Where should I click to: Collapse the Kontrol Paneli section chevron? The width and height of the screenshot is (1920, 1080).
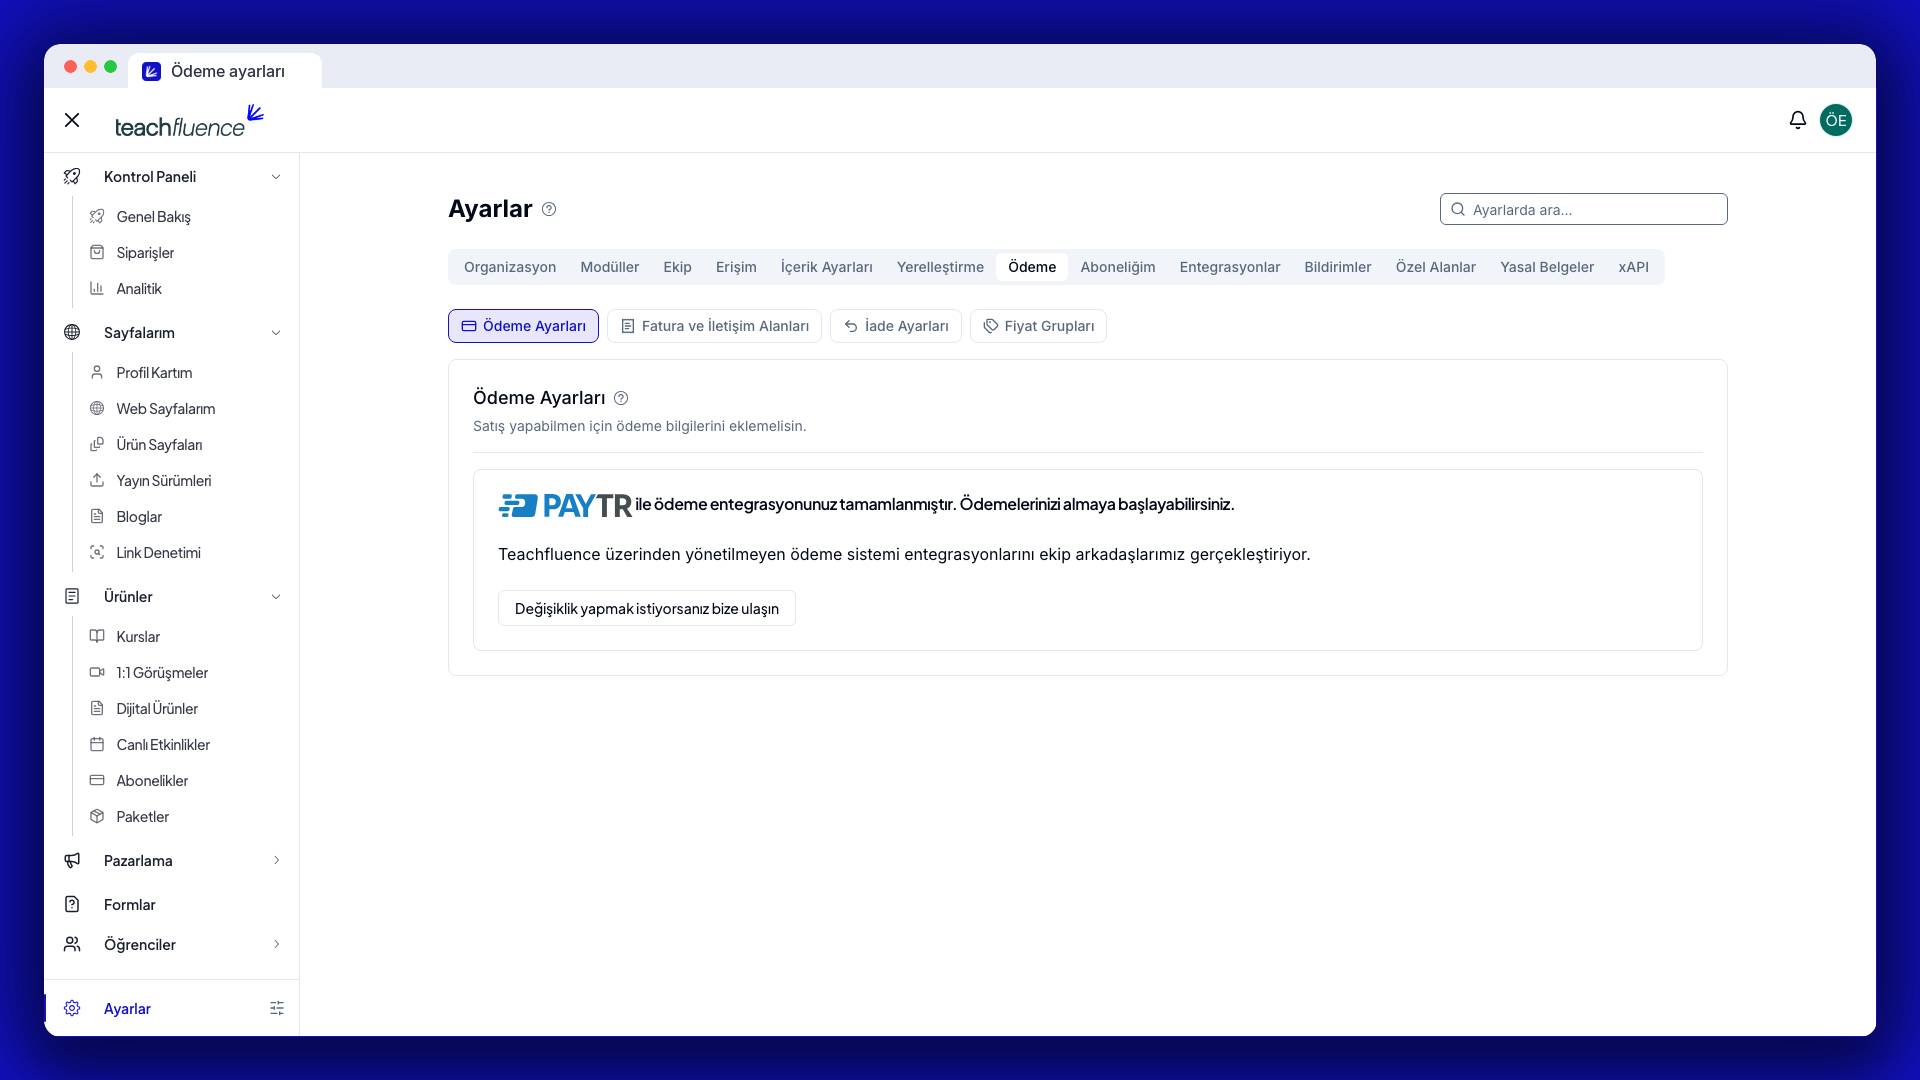point(276,177)
